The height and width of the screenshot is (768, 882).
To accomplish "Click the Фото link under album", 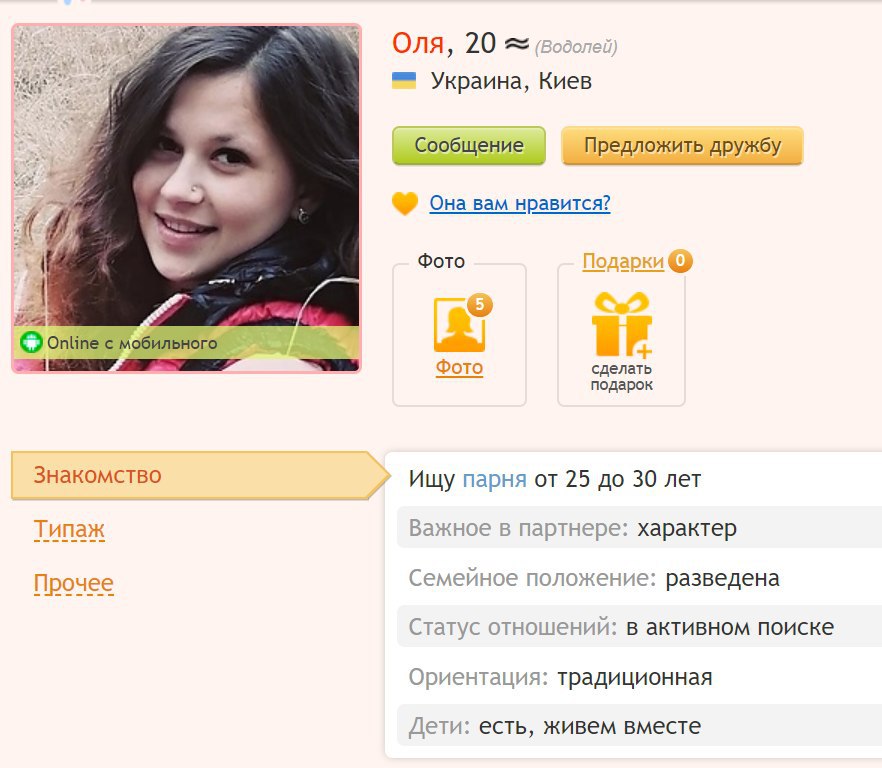I will (459, 367).
